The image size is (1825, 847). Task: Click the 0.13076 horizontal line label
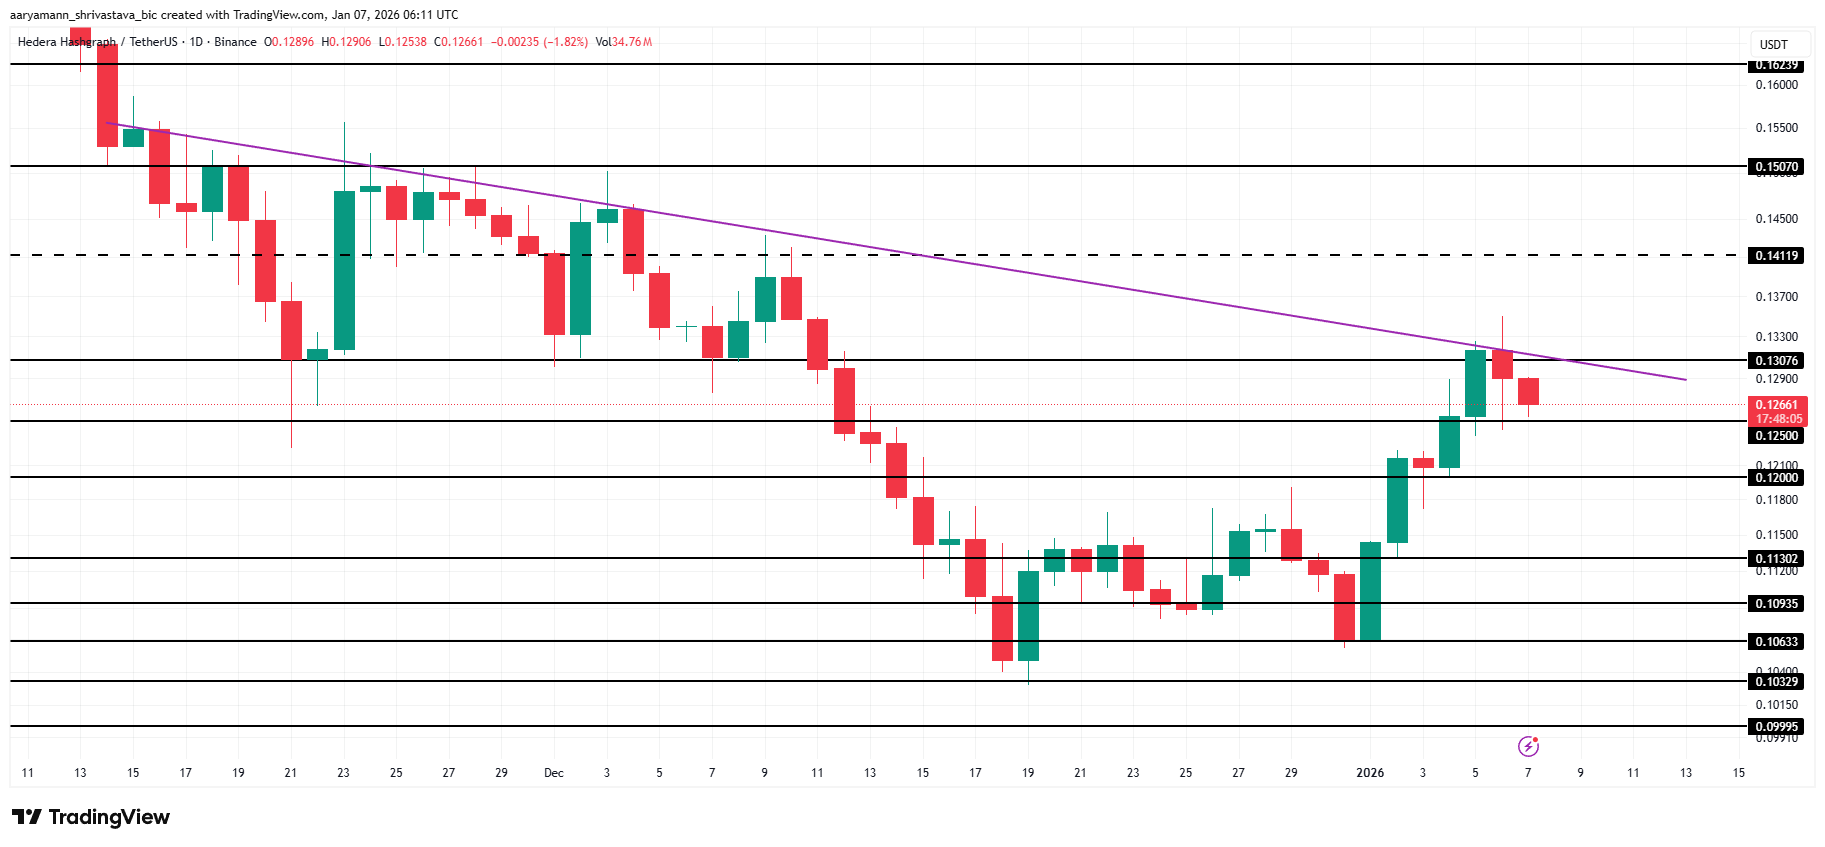pos(1776,361)
